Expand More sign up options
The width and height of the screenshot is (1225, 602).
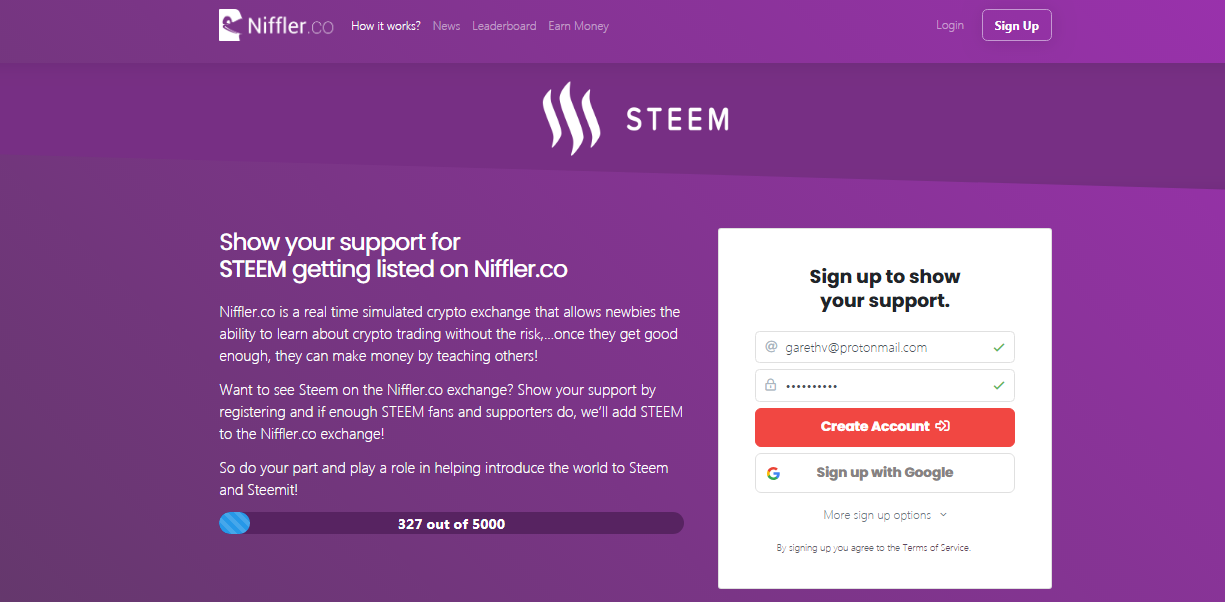[x=877, y=515]
